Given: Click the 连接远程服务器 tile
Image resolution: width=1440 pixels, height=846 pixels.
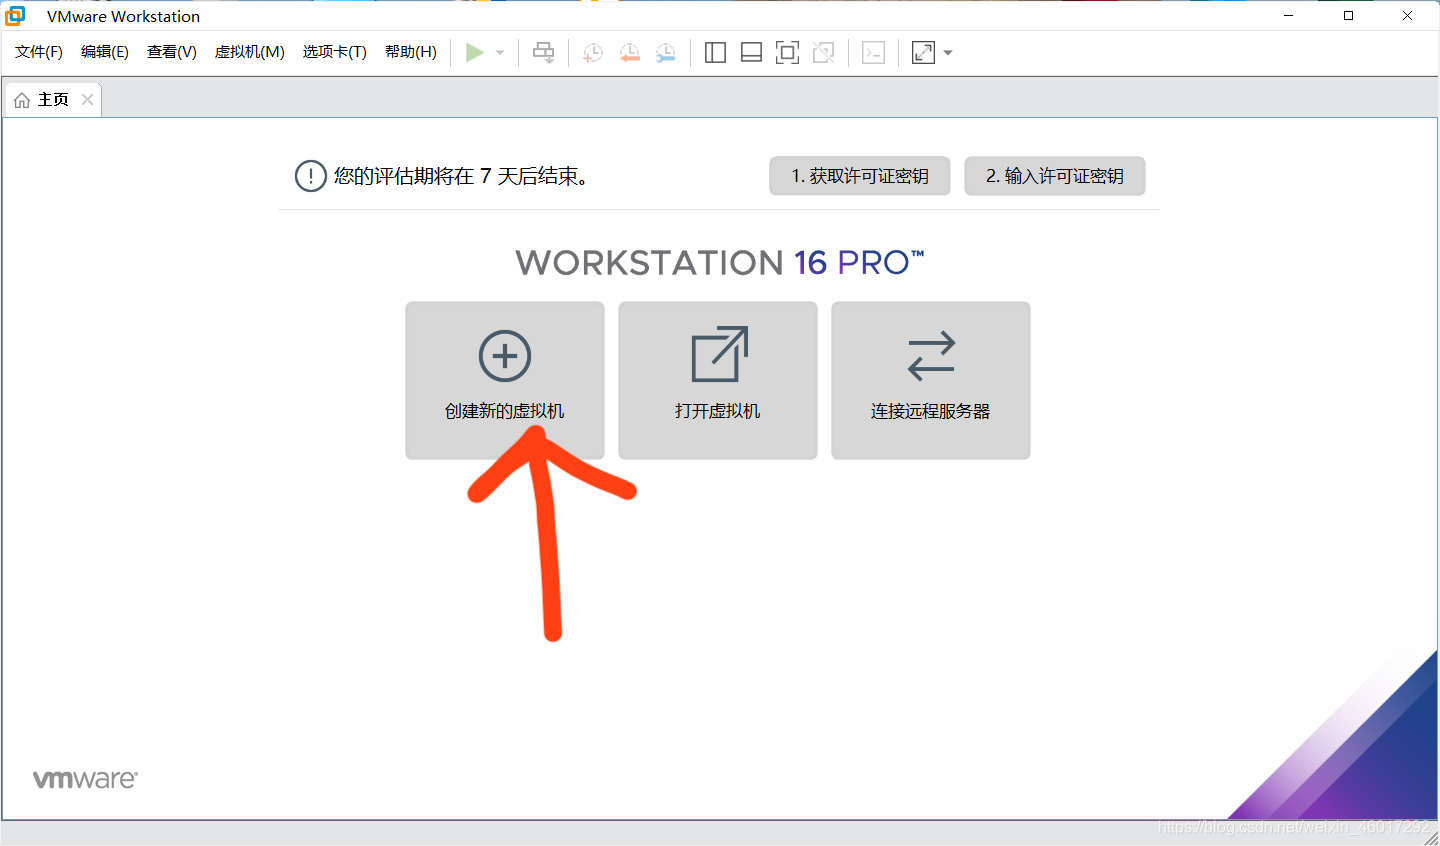Looking at the screenshot, I should point(931,380).
